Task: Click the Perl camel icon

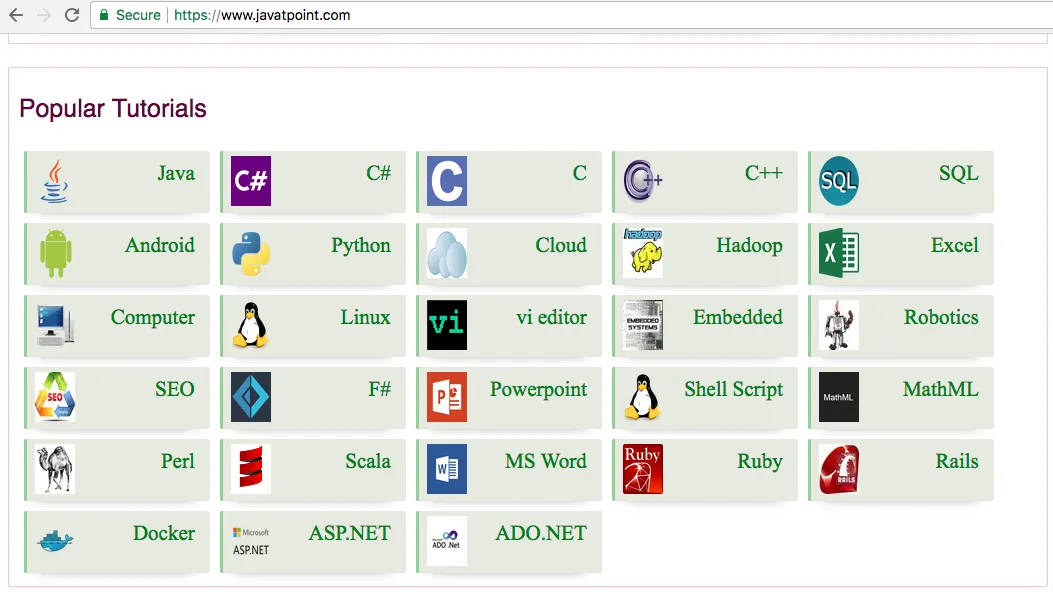Action: click(54, 468)
